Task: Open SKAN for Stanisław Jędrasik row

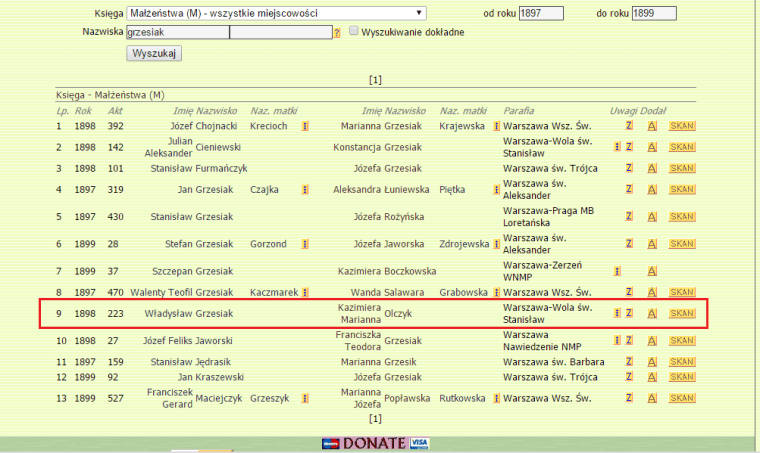Action: (x=681, y=361)
